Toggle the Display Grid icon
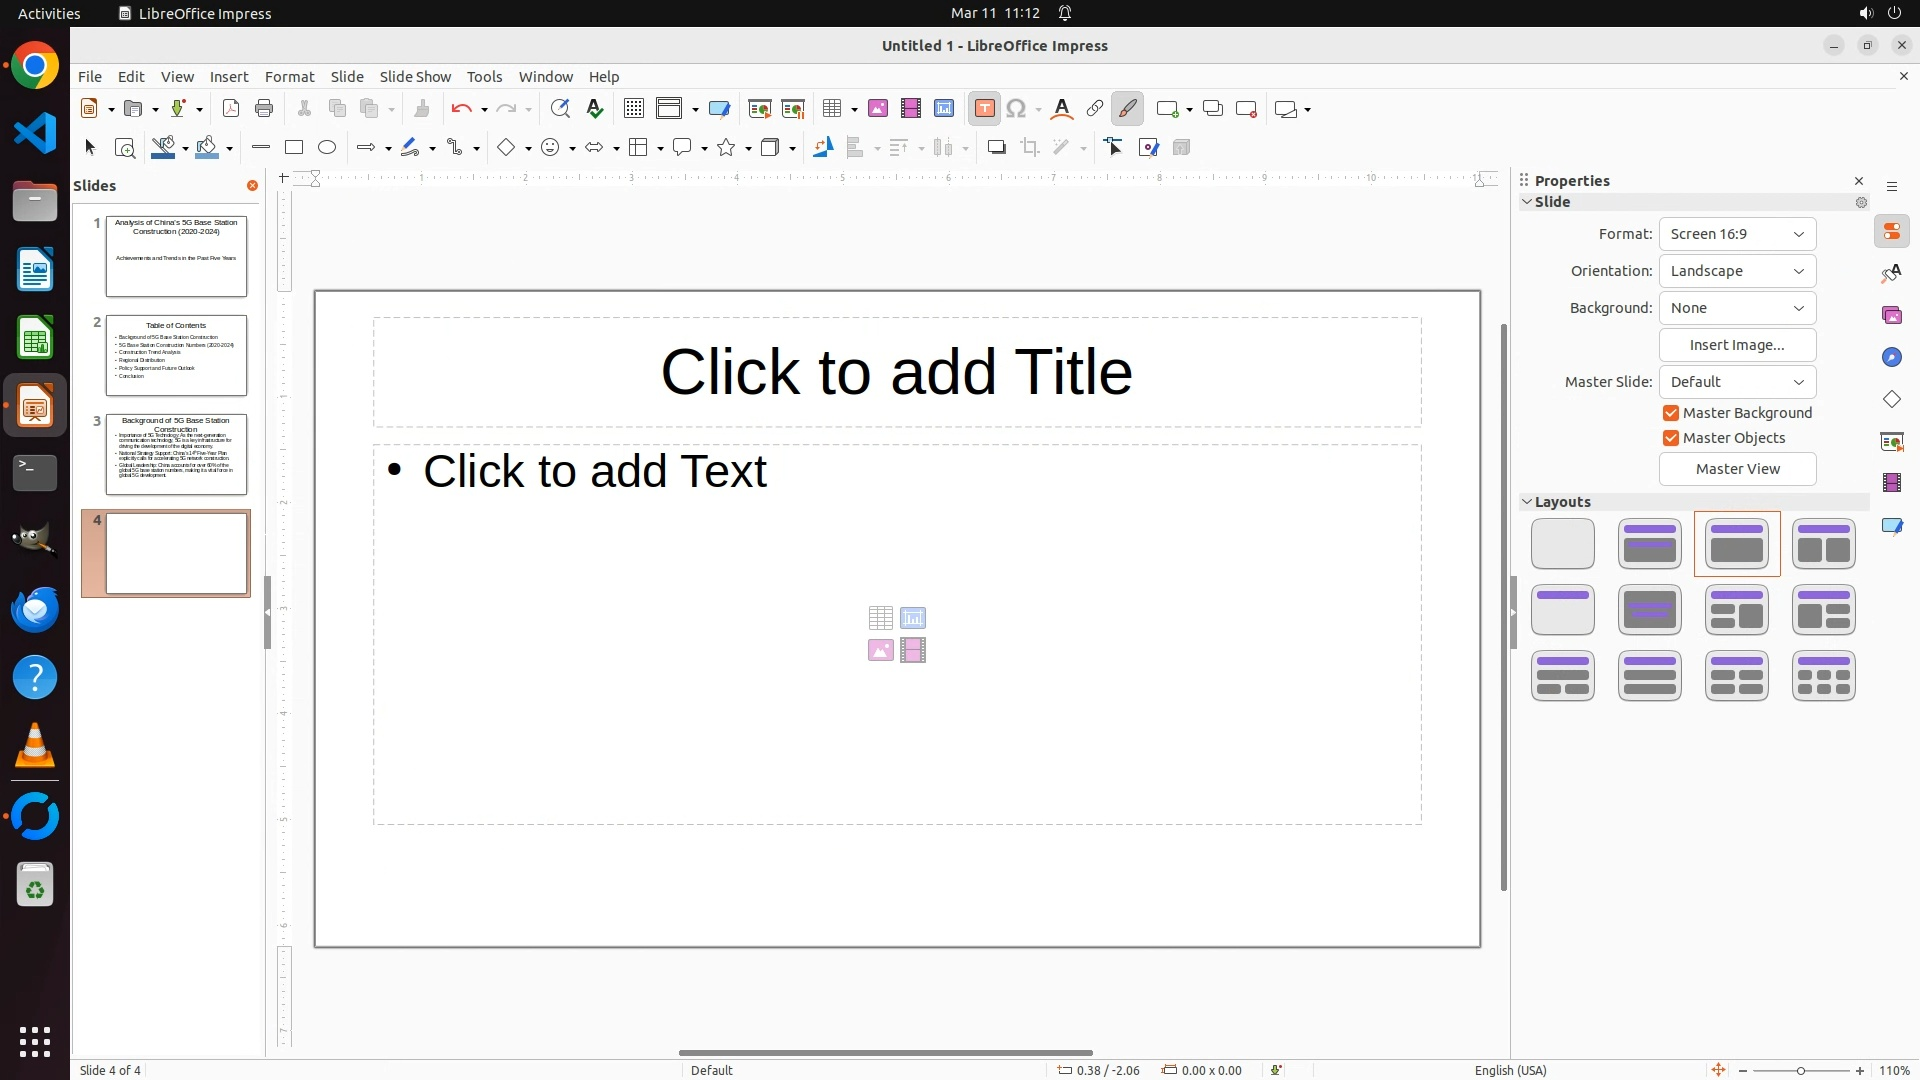Viewport: 1920px width, 1080px height. coord(634,109)
